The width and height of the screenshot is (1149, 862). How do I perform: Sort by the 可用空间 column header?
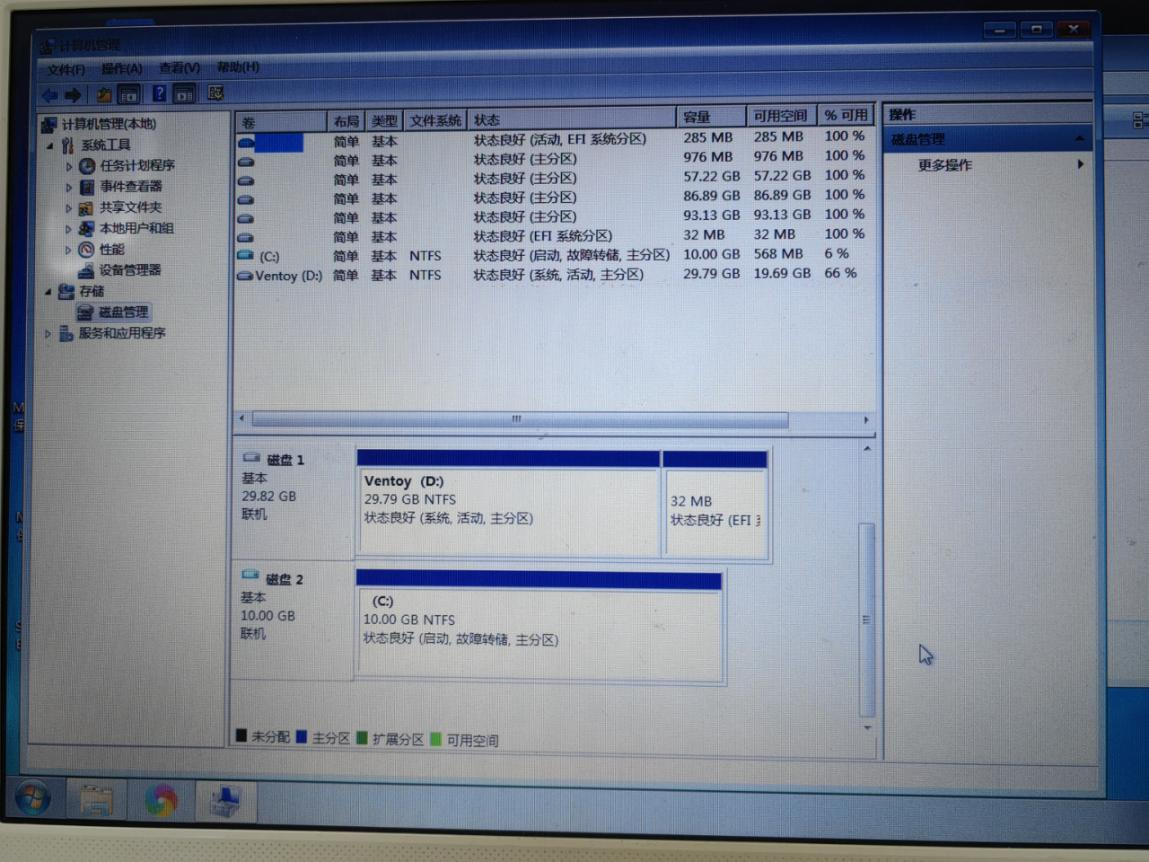click(x=781, y=116)
